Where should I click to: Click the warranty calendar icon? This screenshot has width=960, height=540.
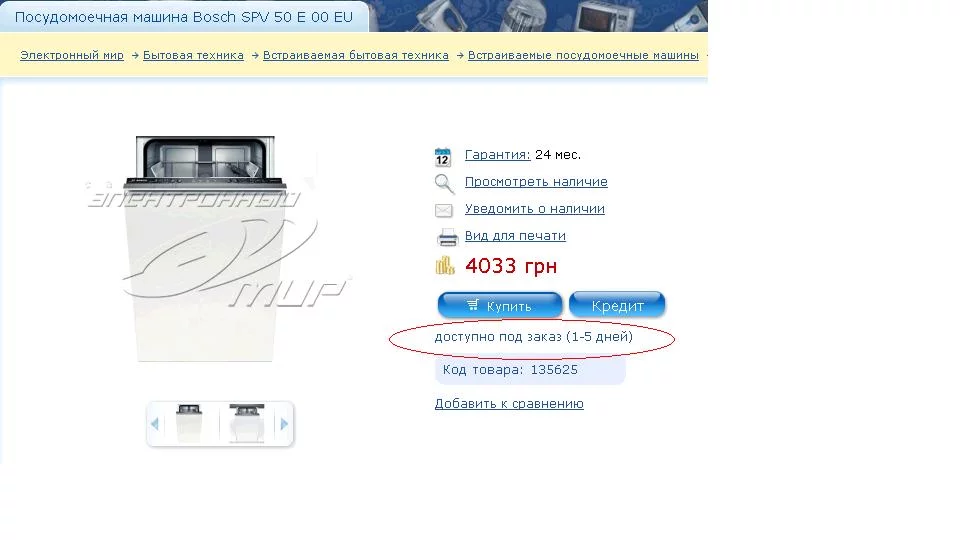(443, 157)
